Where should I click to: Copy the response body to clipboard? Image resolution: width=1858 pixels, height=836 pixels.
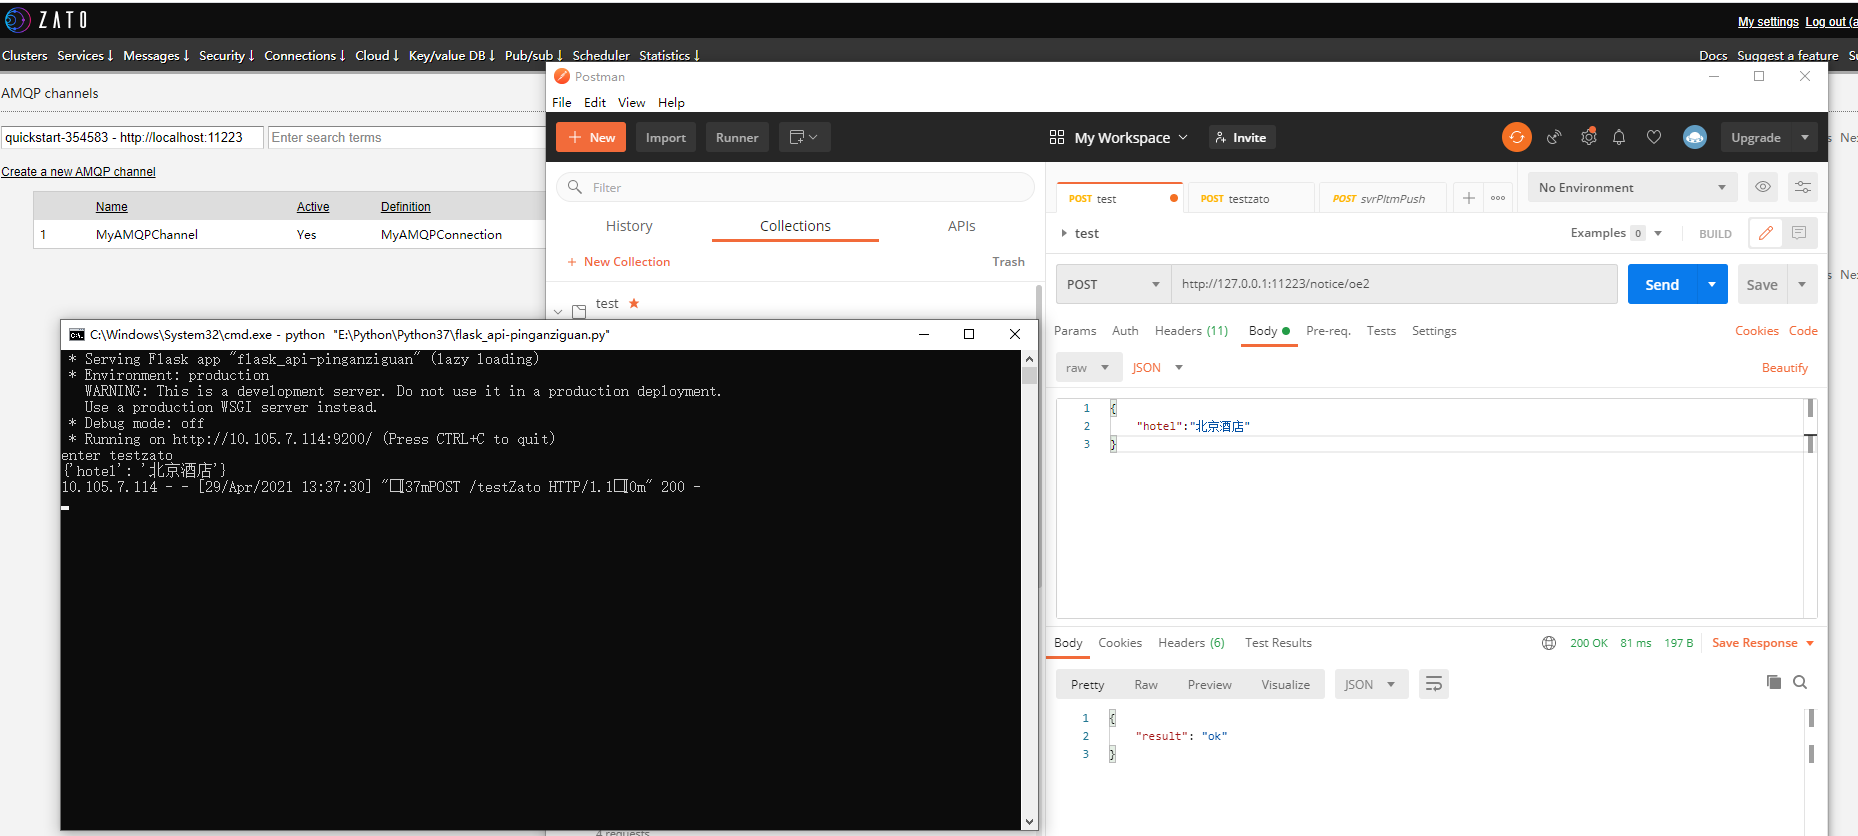click(x=1774, y=682)
